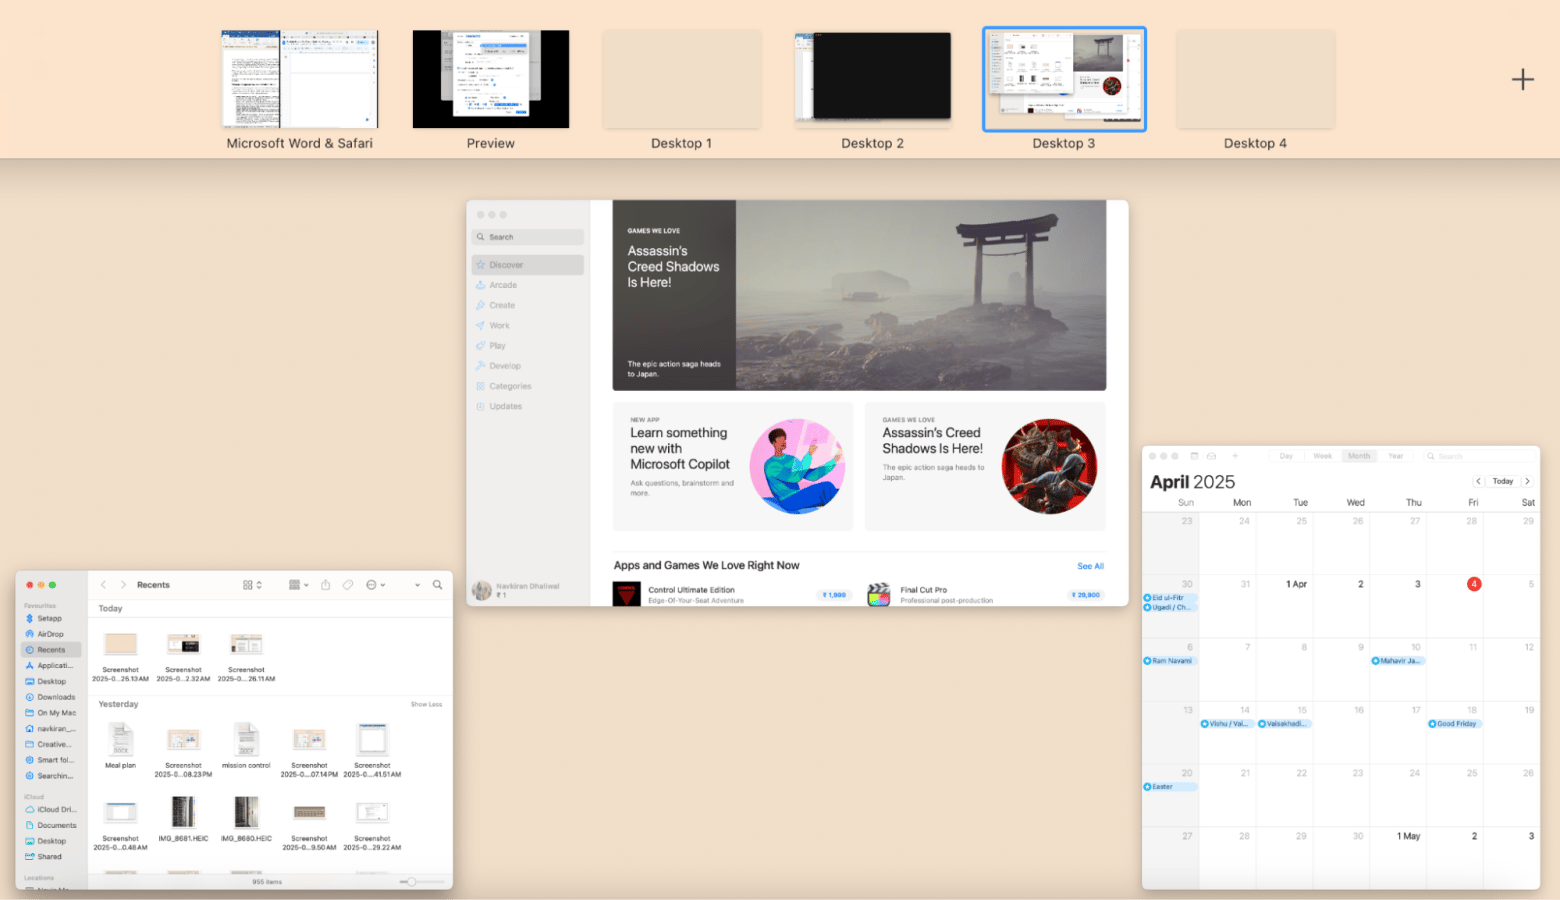
Task: Select the Arcade item in App Store sidebar
Action: pos(503,285)
